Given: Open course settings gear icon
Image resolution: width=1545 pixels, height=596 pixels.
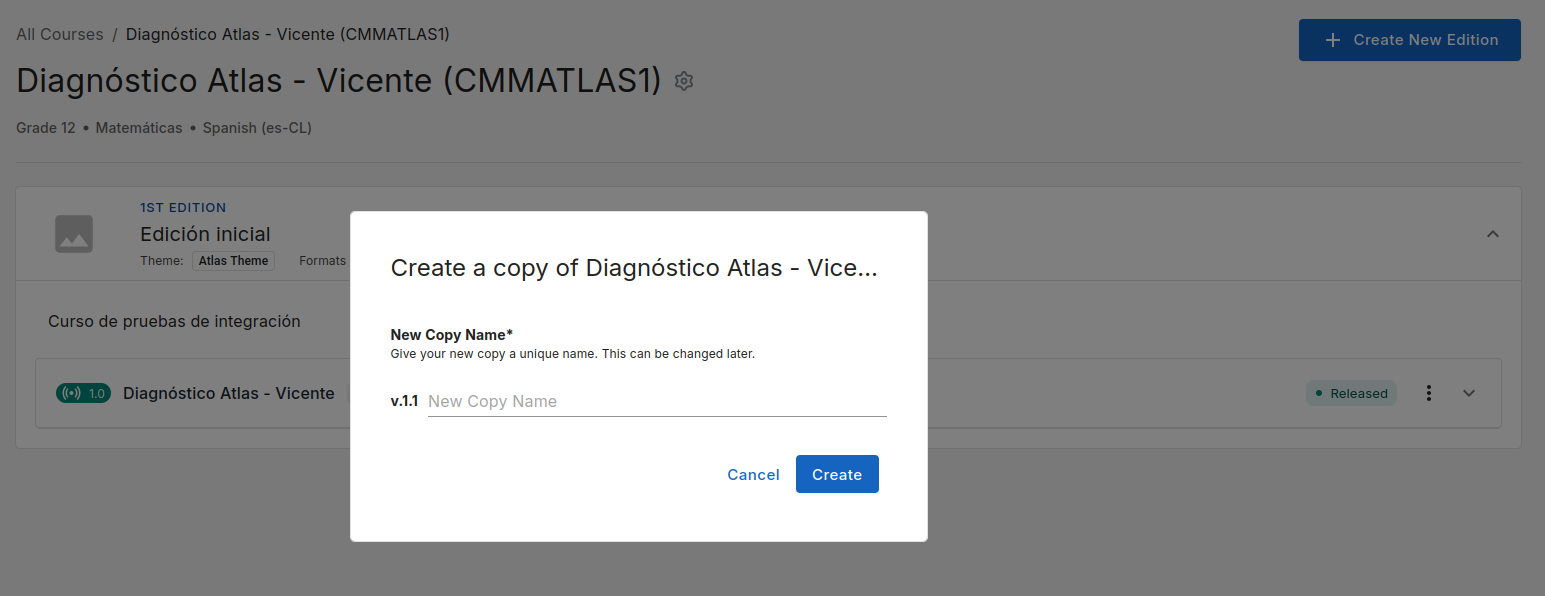Looking at the screenshot, I should point(684,81).
